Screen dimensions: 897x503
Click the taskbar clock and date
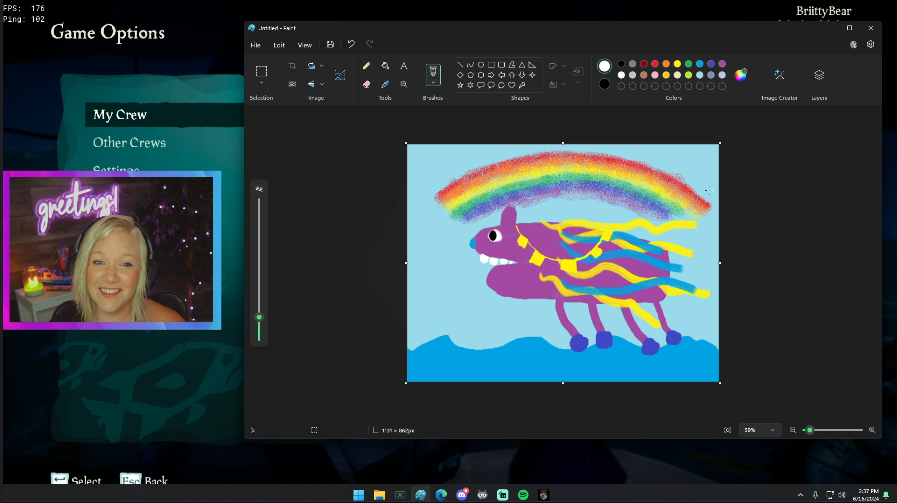pos(868,495)
